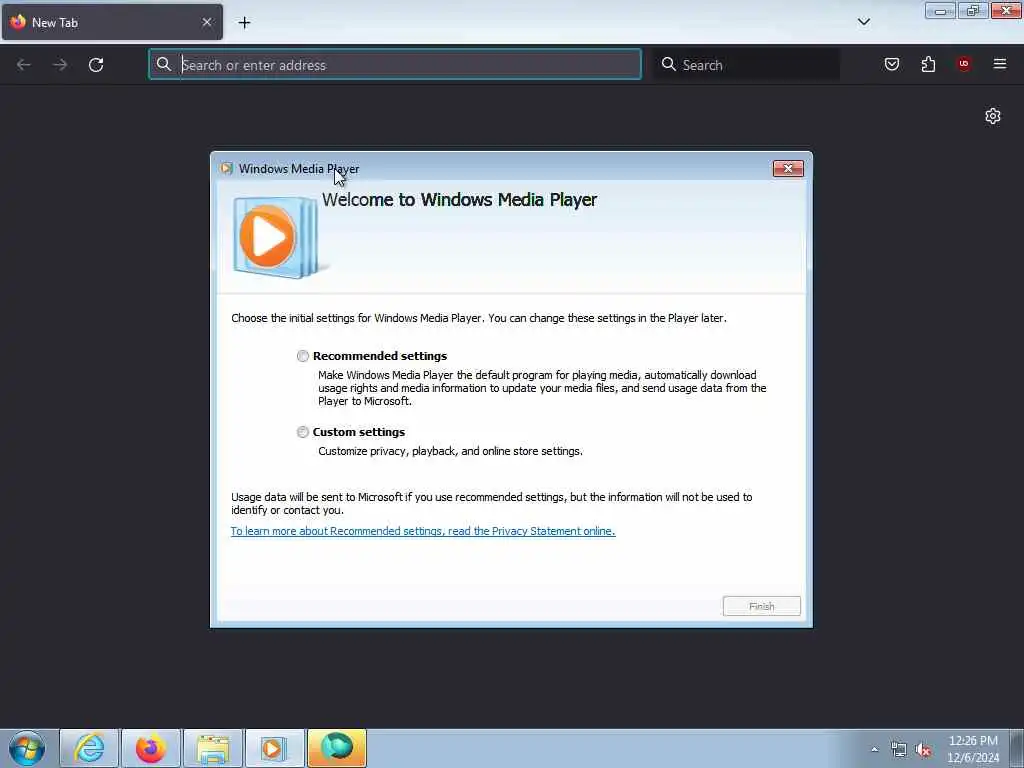Open the list all tabs dropdown
The height and width of the screenshot is (768, 1024).
click(x=863, y=22)
